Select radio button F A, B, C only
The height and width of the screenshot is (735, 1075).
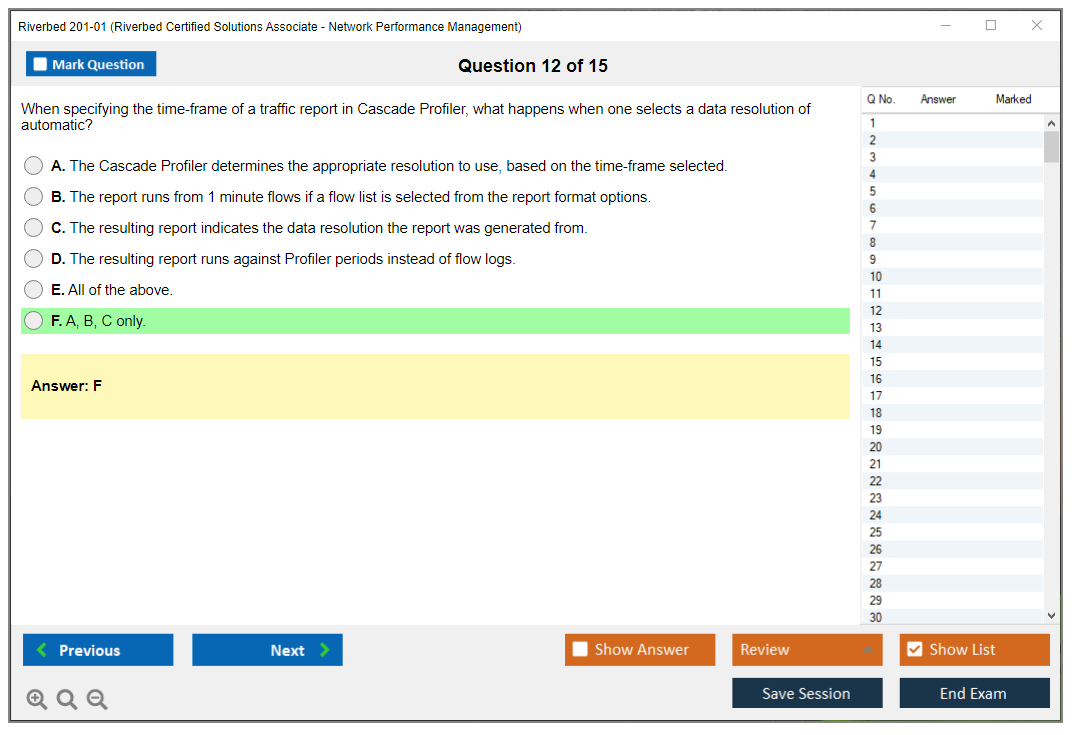34,321
